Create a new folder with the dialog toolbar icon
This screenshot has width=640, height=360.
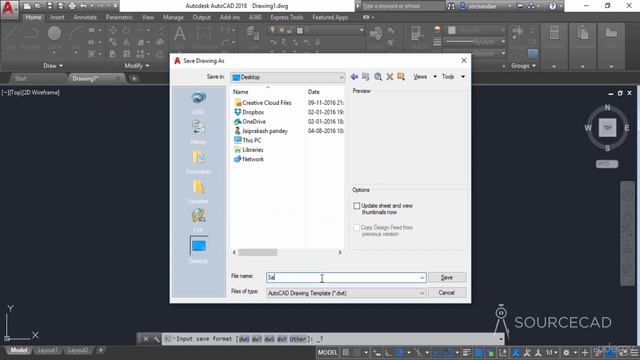pyautogui.click(x=401, y=77)
